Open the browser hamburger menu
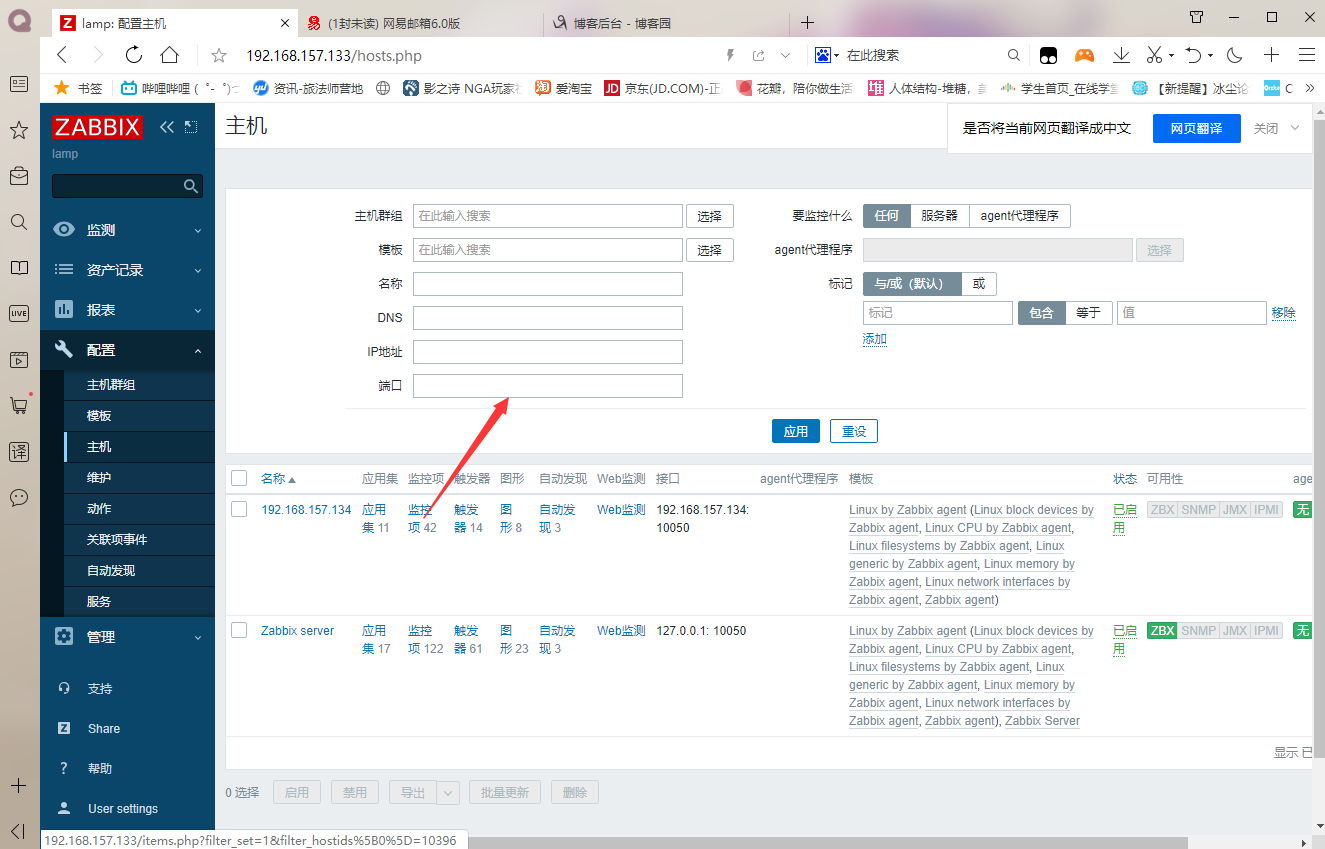This screenshot has width=1325, height=849. point(1306,55)
